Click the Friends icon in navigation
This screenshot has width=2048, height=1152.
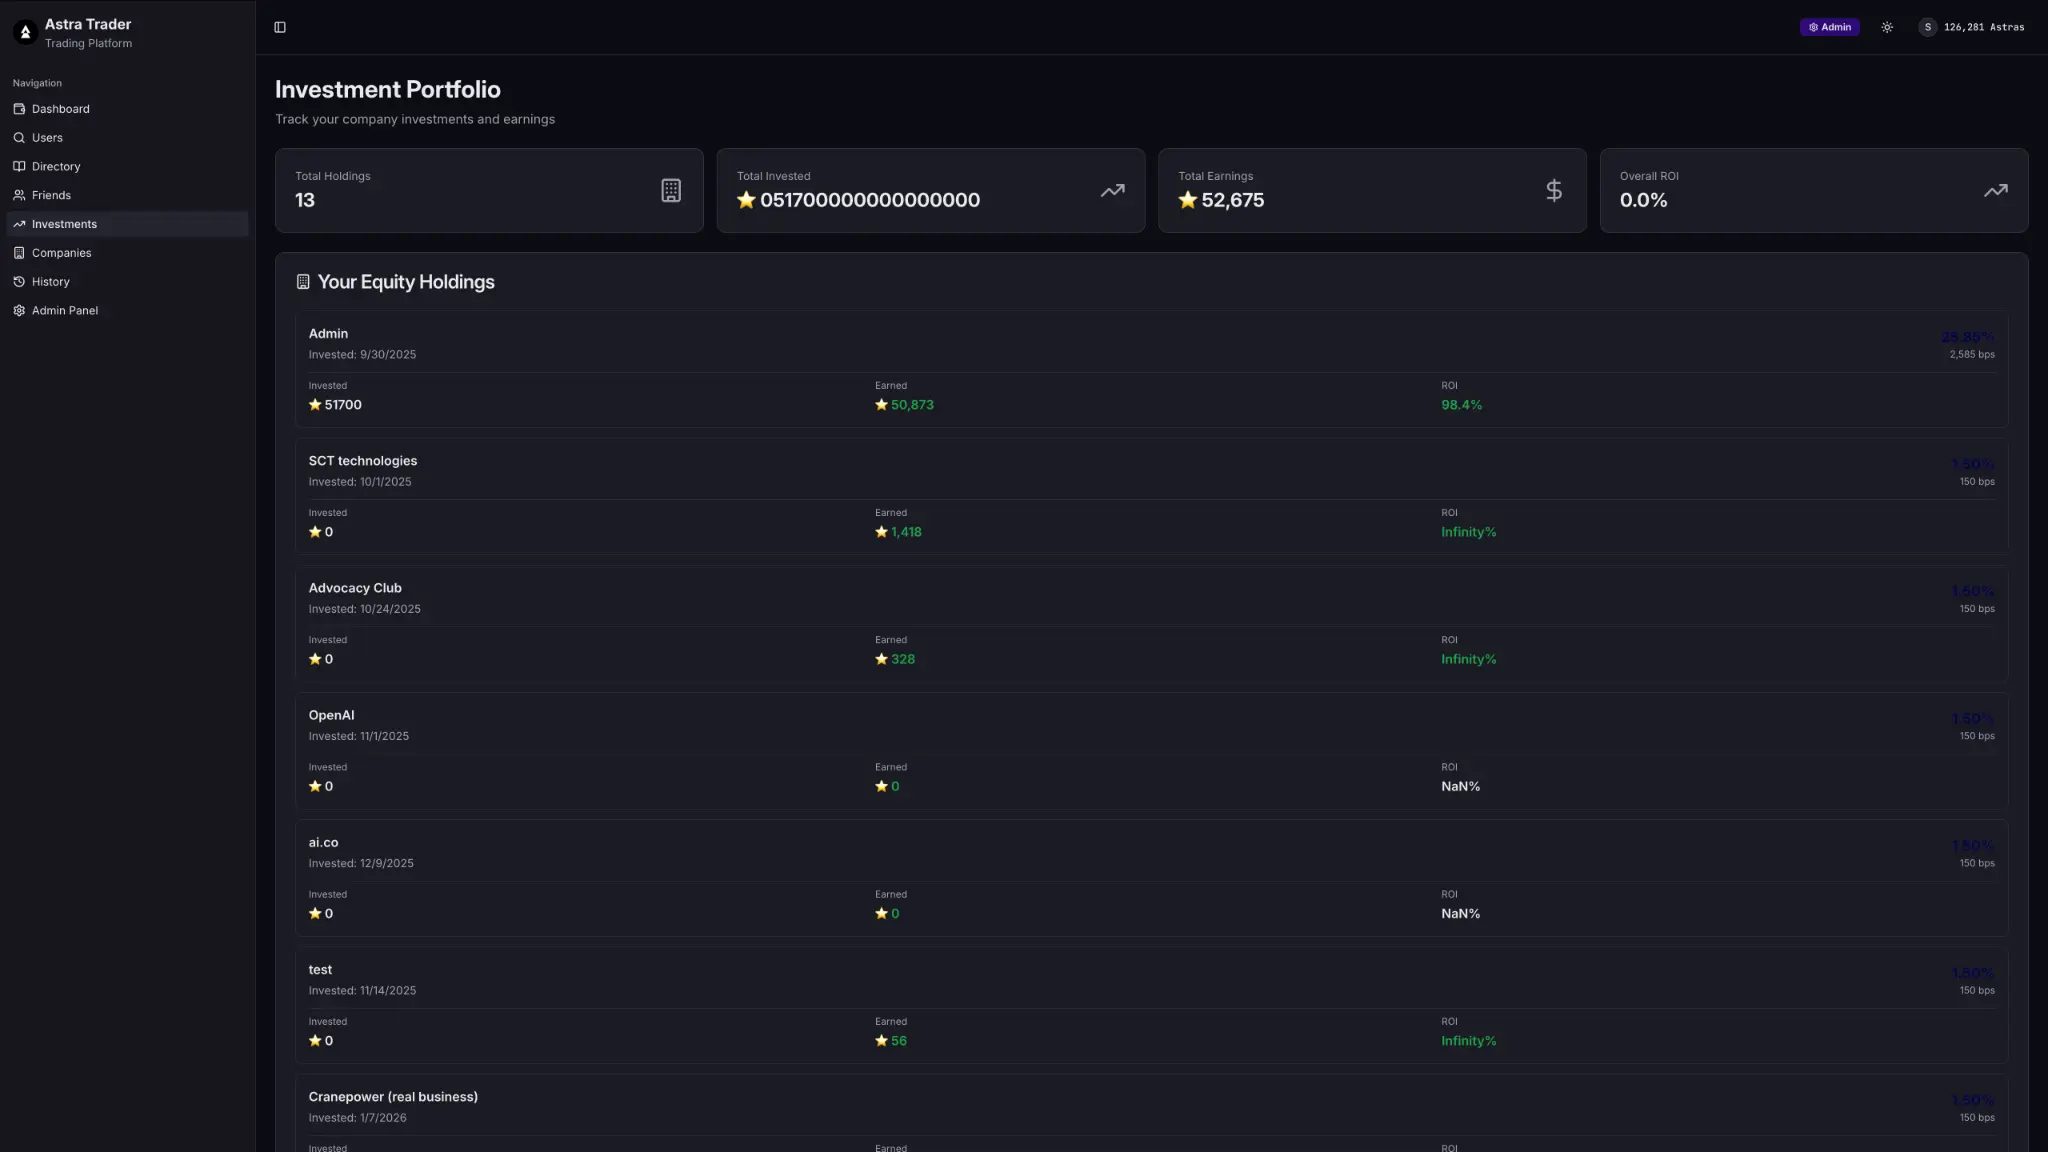19,195
